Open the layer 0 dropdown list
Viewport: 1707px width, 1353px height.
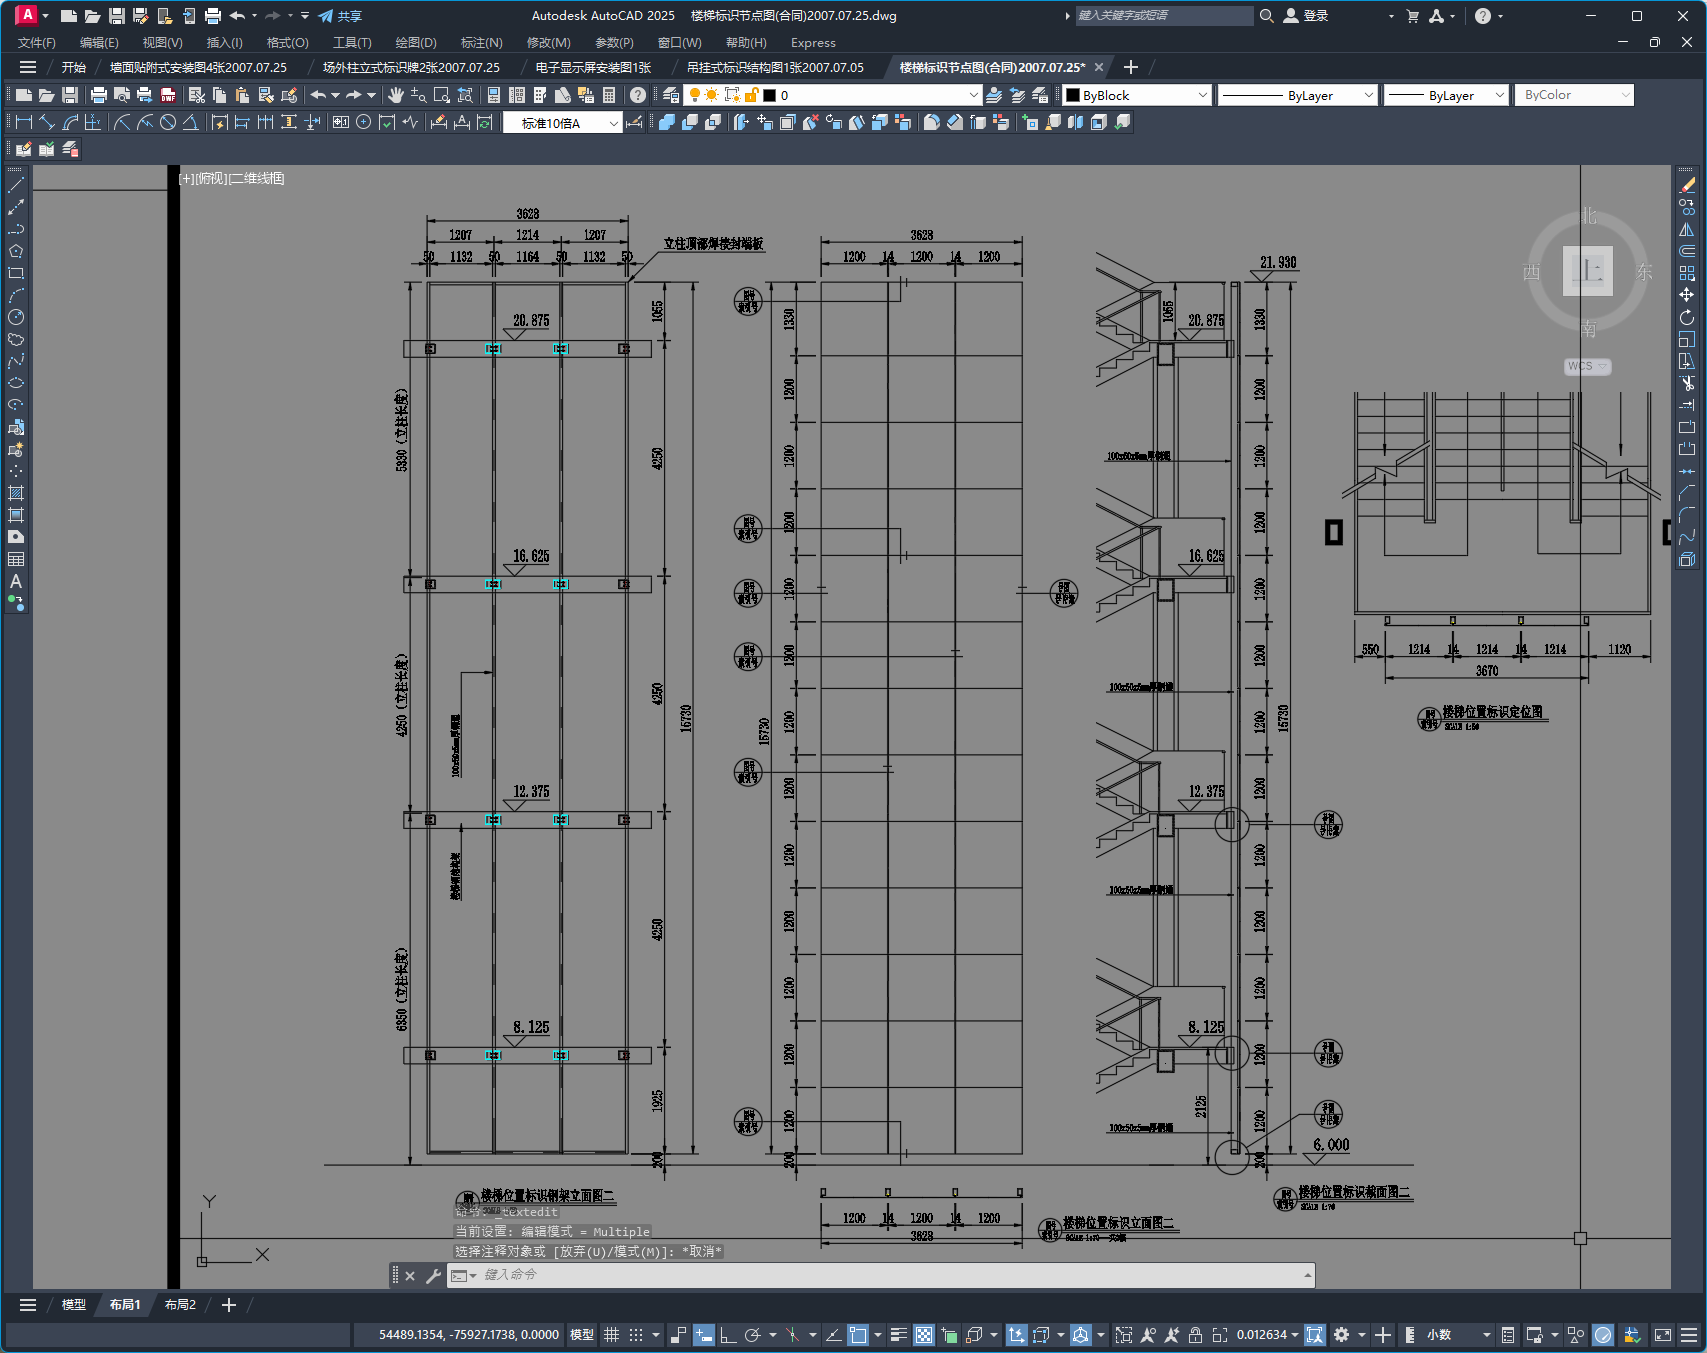point(974,95)
